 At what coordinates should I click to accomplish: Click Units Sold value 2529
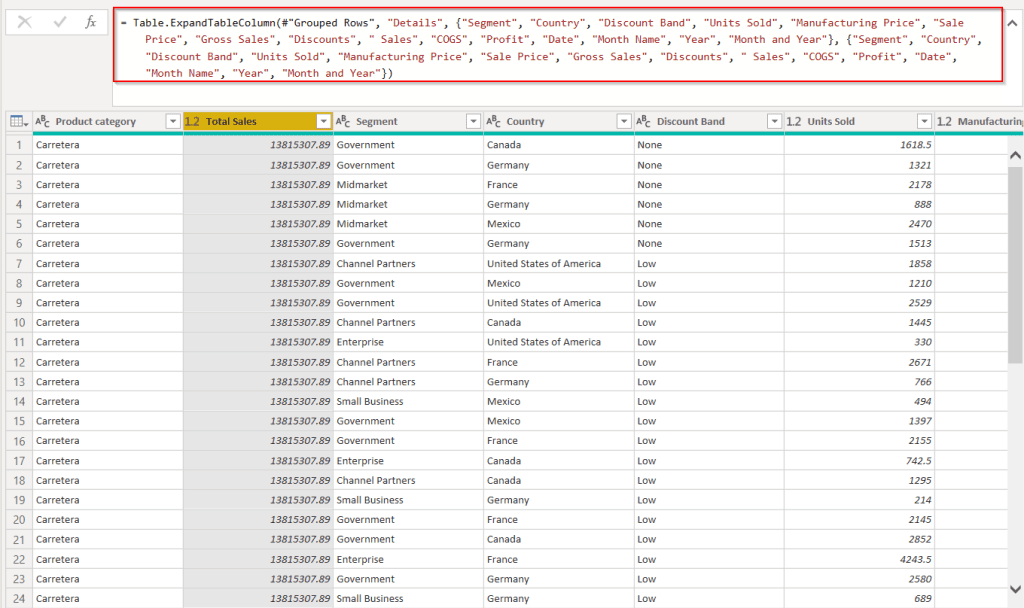click(x=859, y=302)
